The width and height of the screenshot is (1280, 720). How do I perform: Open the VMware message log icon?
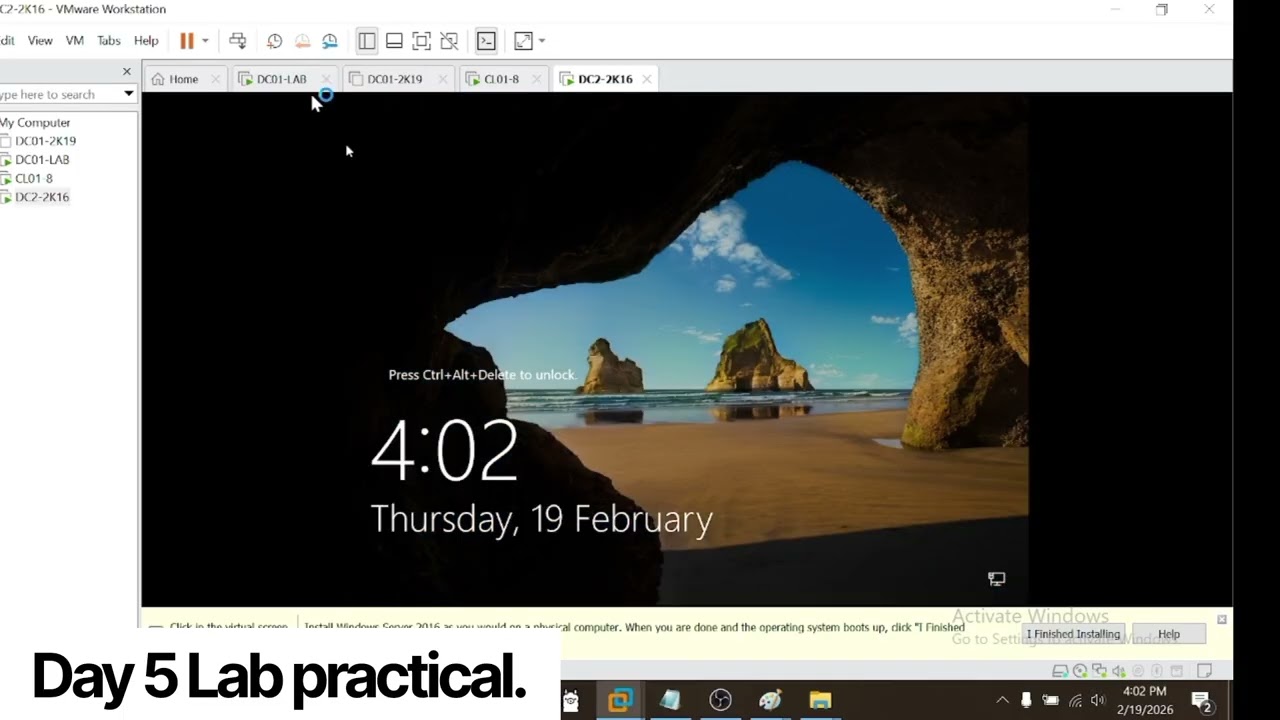pyautogui.click(x=1205, y=671)
